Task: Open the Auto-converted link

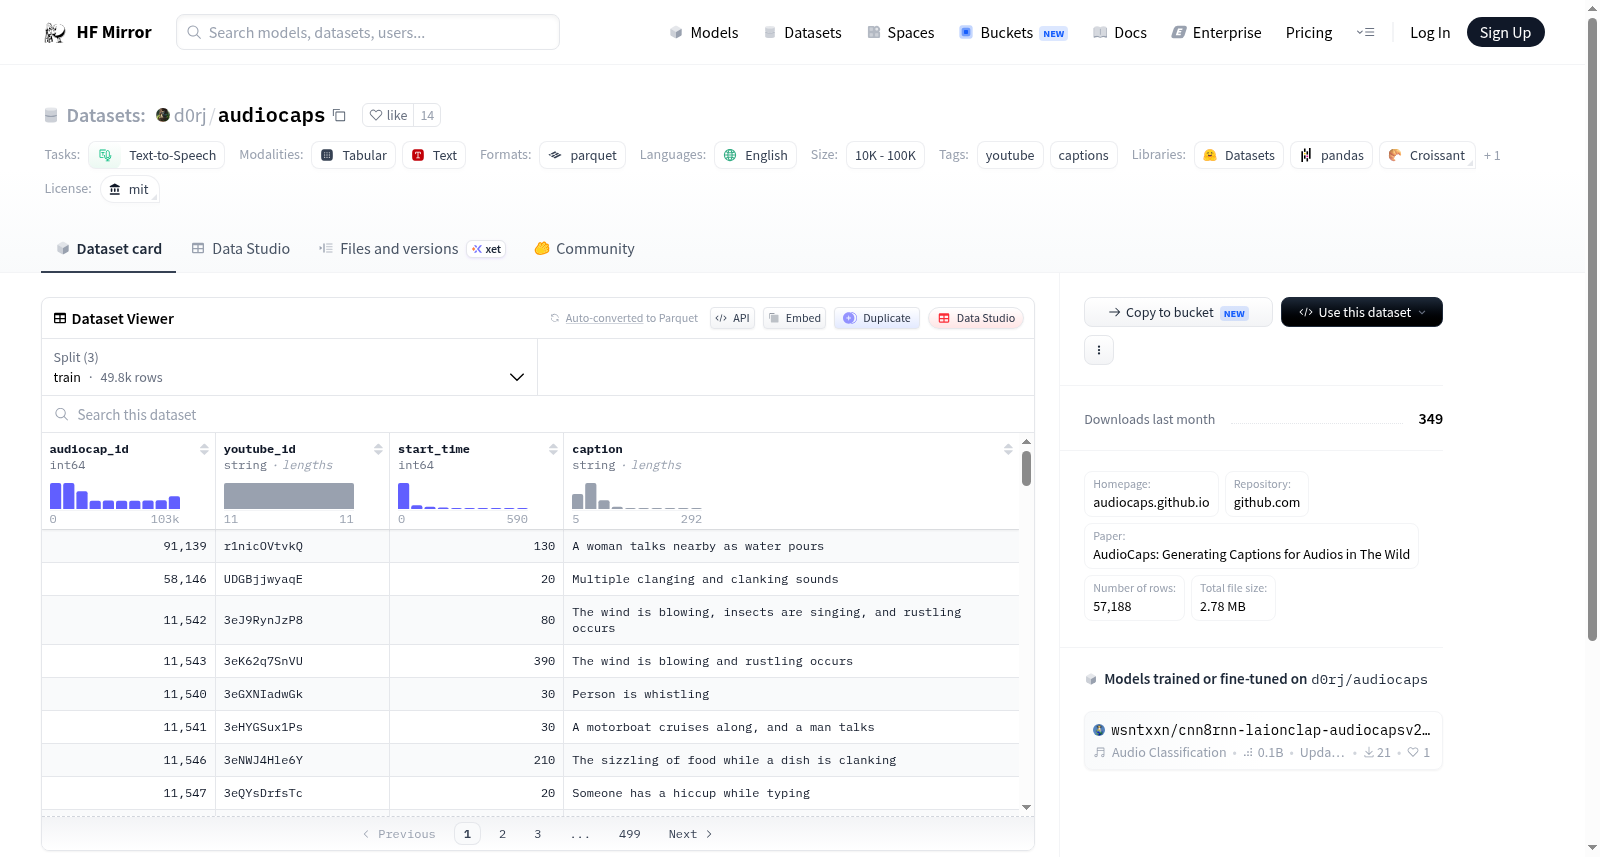Action: click(x=604, y=318)
